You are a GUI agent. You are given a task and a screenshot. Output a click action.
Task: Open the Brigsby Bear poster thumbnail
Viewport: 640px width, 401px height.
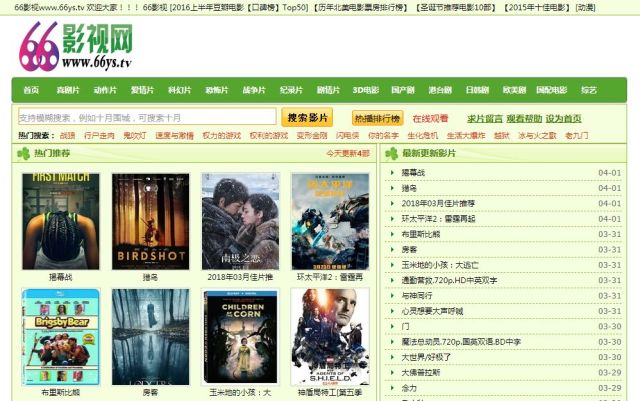click(61, 337)
